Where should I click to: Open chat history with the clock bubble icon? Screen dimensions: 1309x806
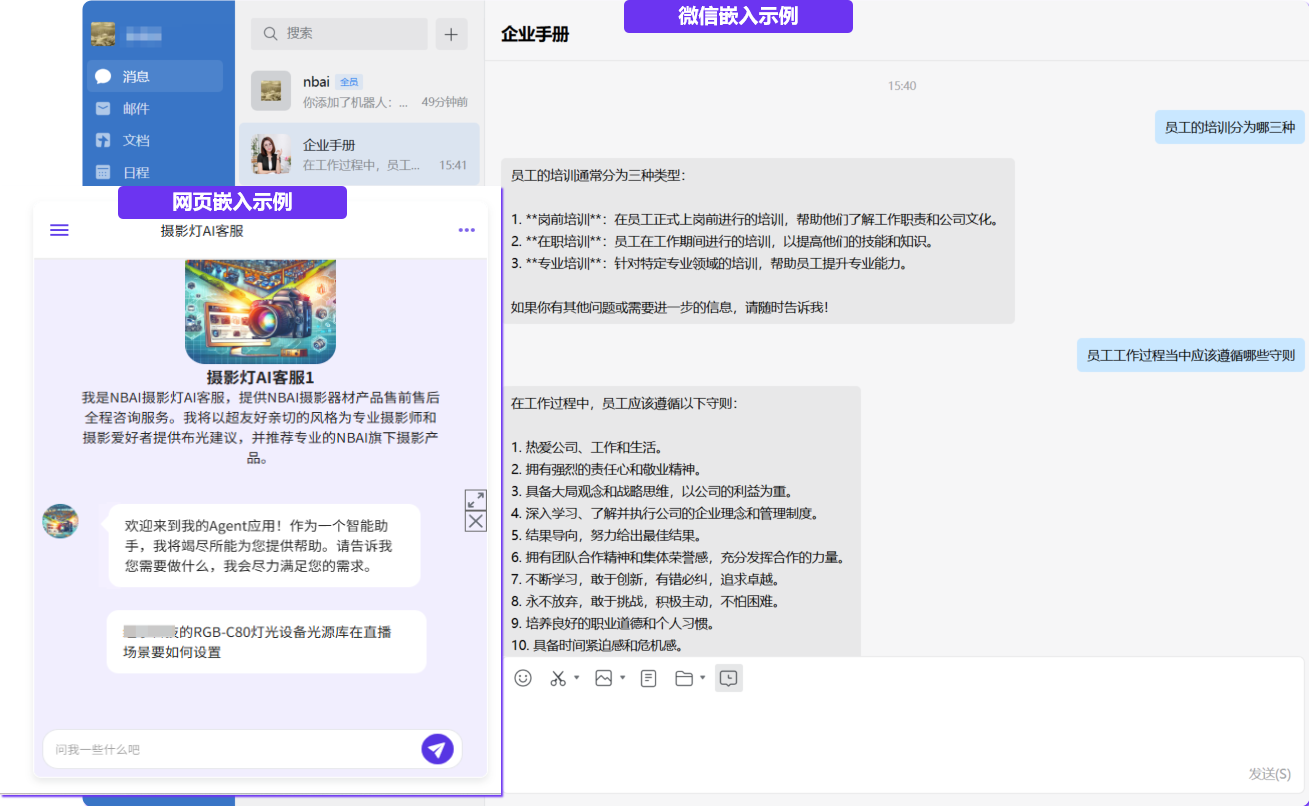coord(729,678)
